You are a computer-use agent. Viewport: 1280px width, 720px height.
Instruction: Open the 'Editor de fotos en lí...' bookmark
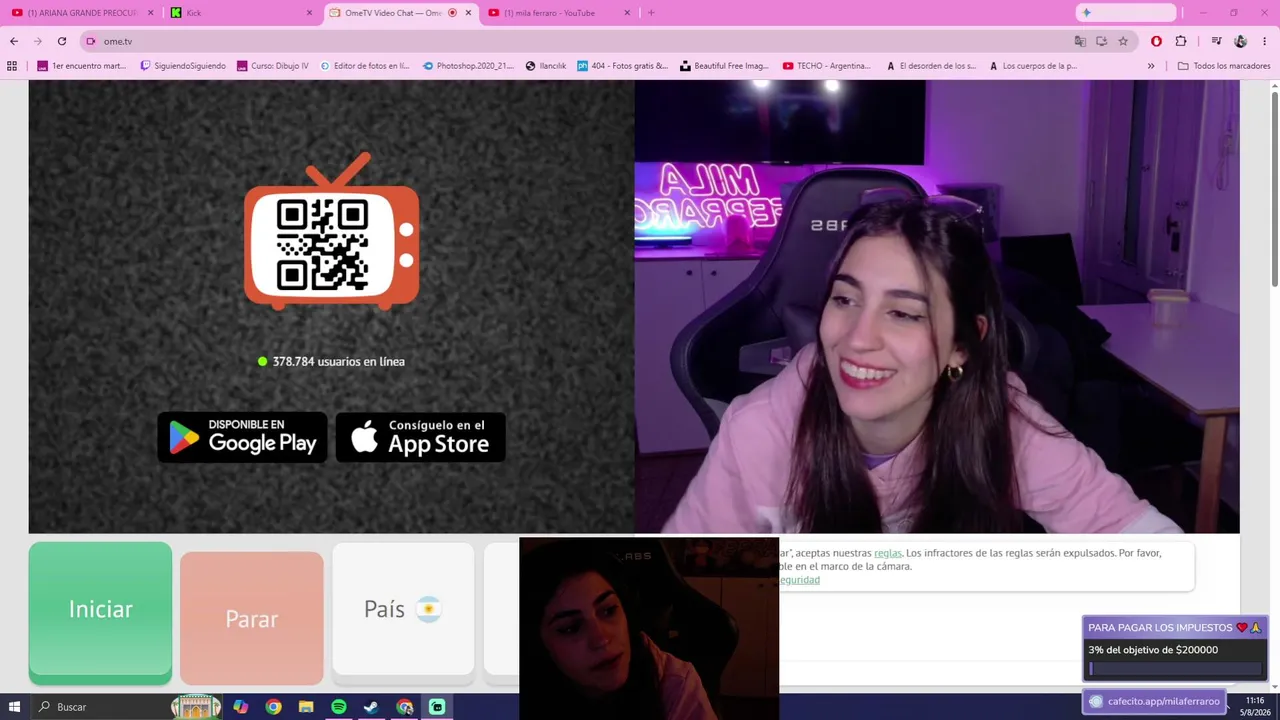[x=365, y=66]
